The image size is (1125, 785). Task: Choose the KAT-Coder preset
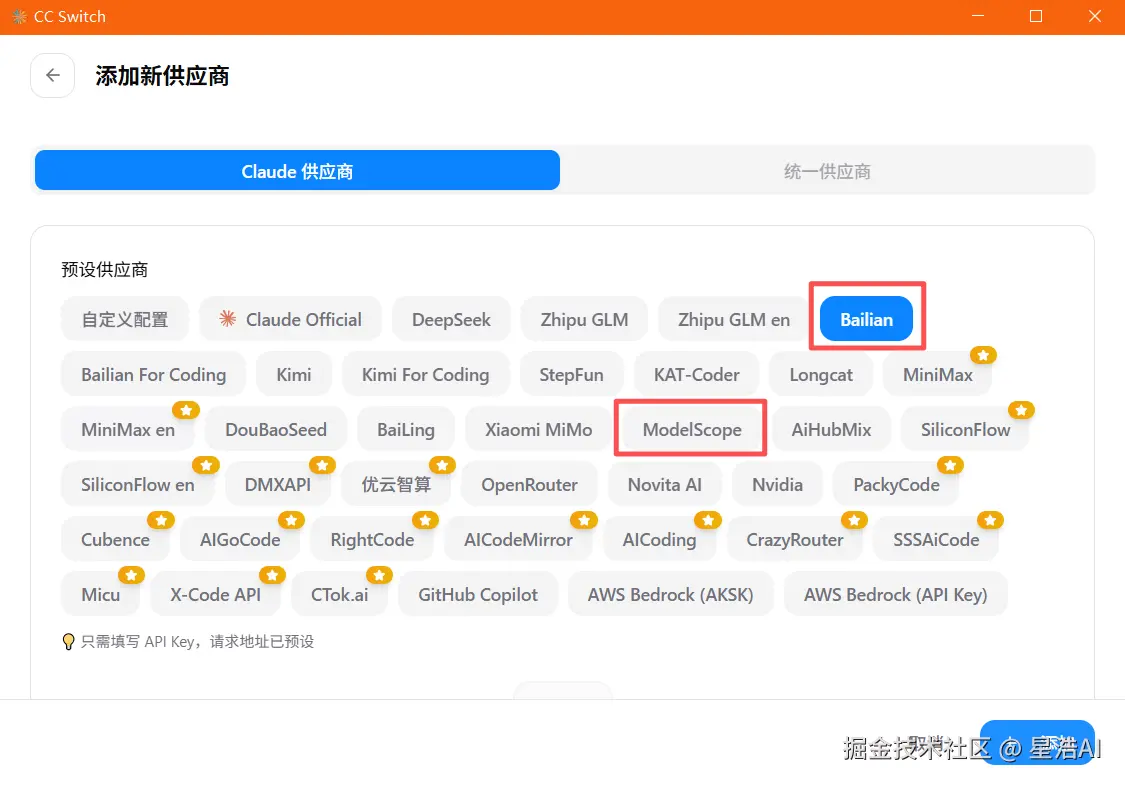click(697, 375)
